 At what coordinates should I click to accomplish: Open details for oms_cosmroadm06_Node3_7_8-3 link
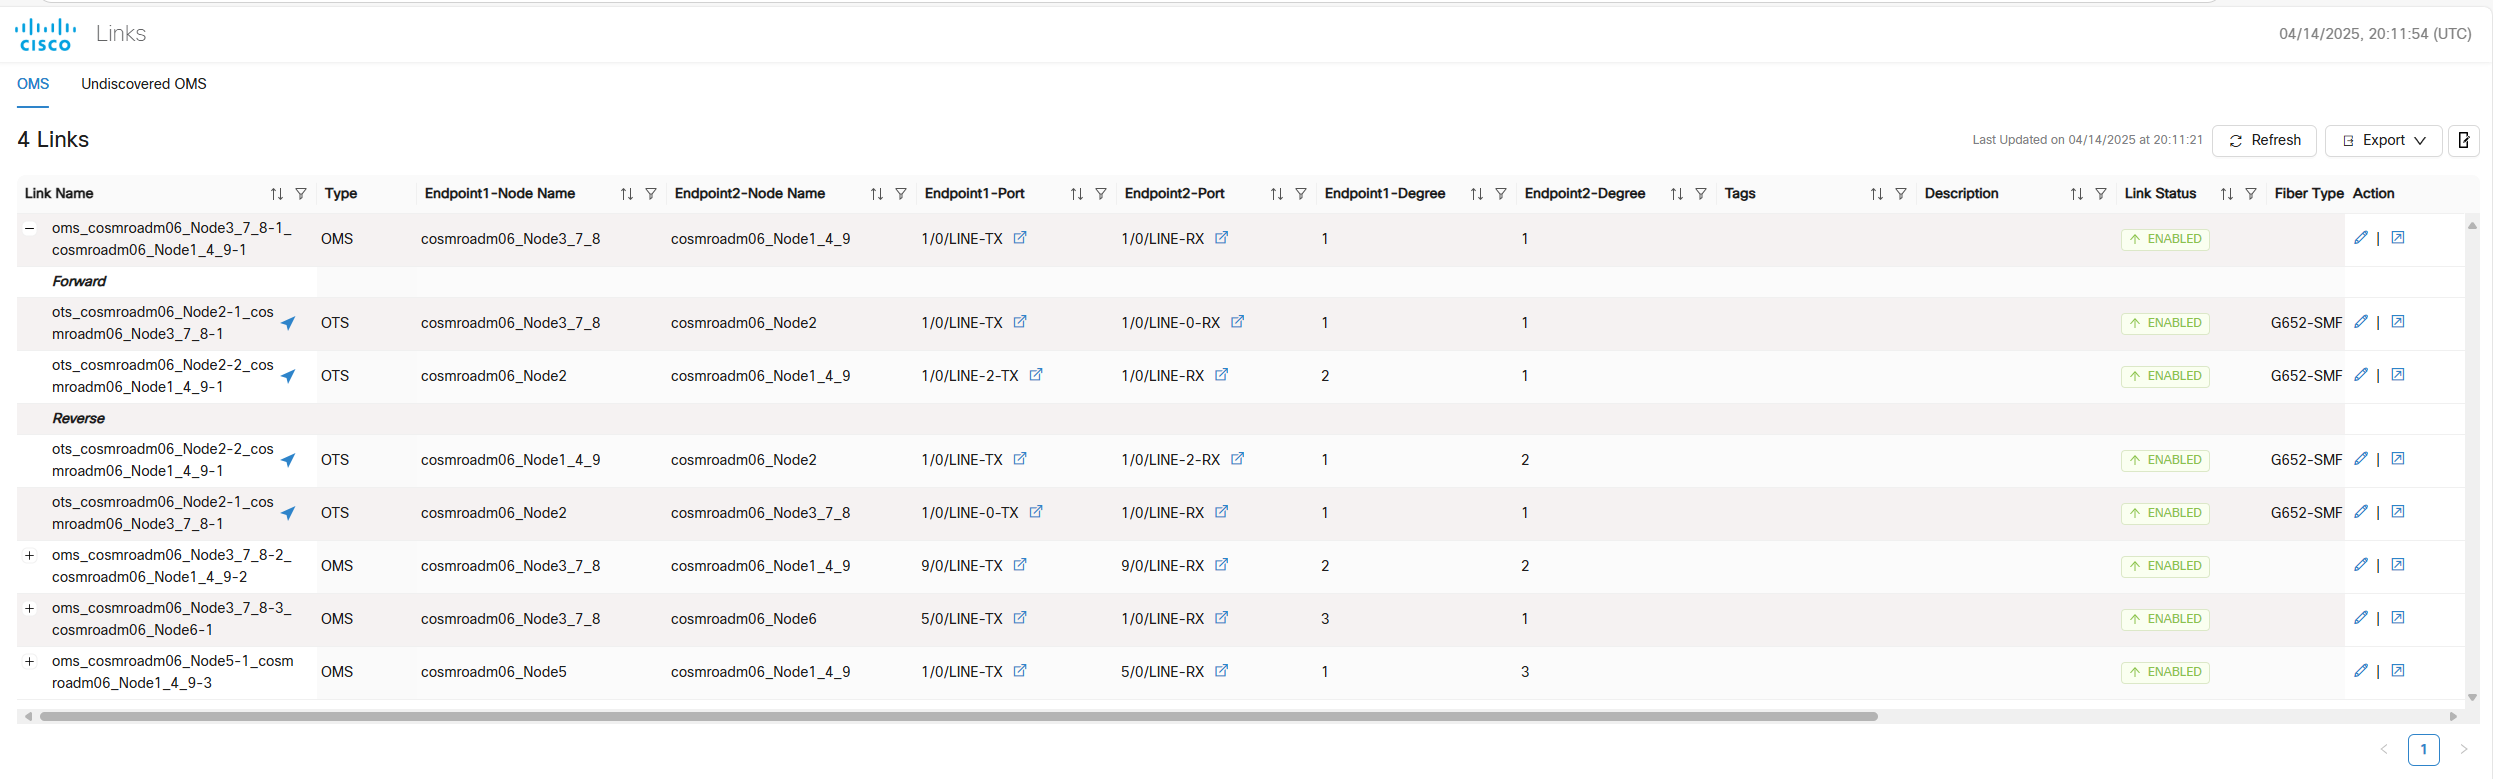pyautogui.click(x=2398, y=618)
